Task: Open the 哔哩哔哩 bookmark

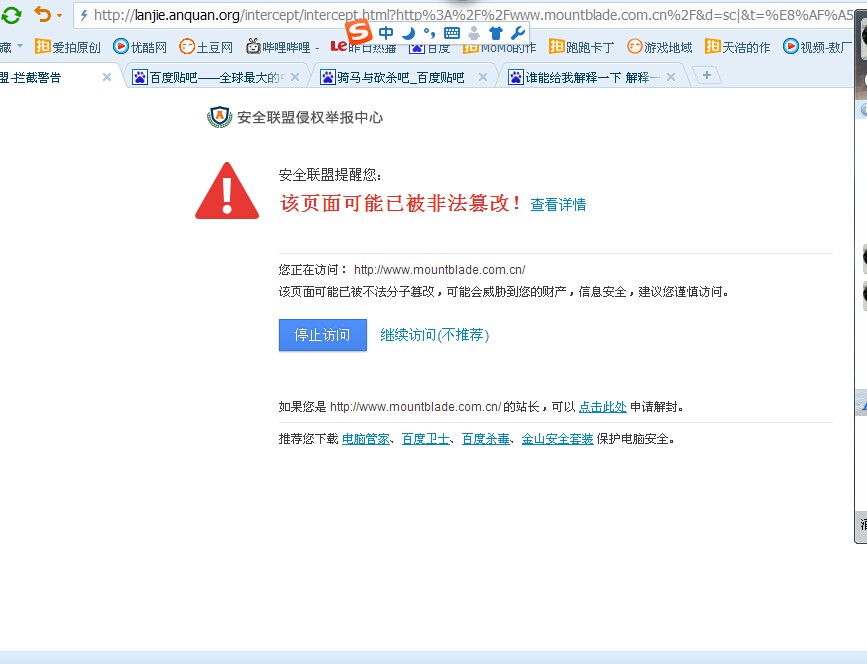Action: pyautogui.click(x=283, y=47)
